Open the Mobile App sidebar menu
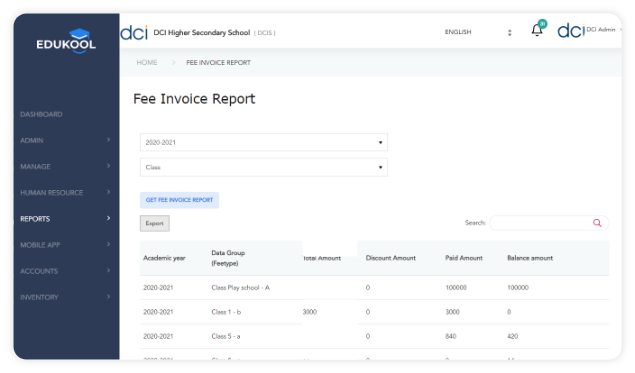This screenshot has height=373, width=635. (x=40, y=245)
